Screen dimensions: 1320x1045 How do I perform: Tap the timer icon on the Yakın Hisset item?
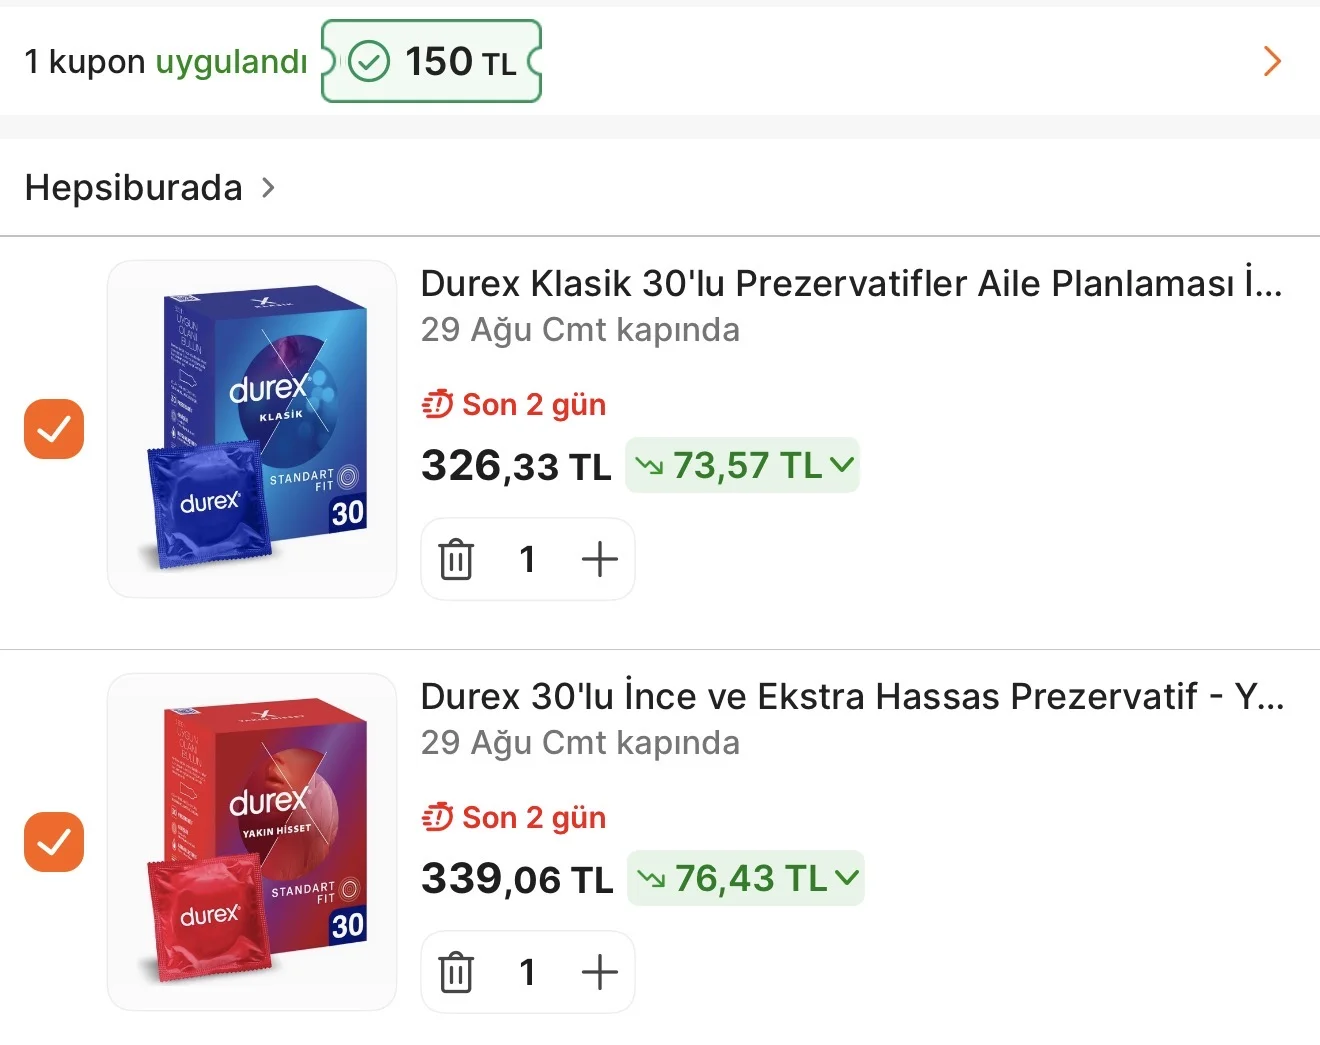coord(437,818)
